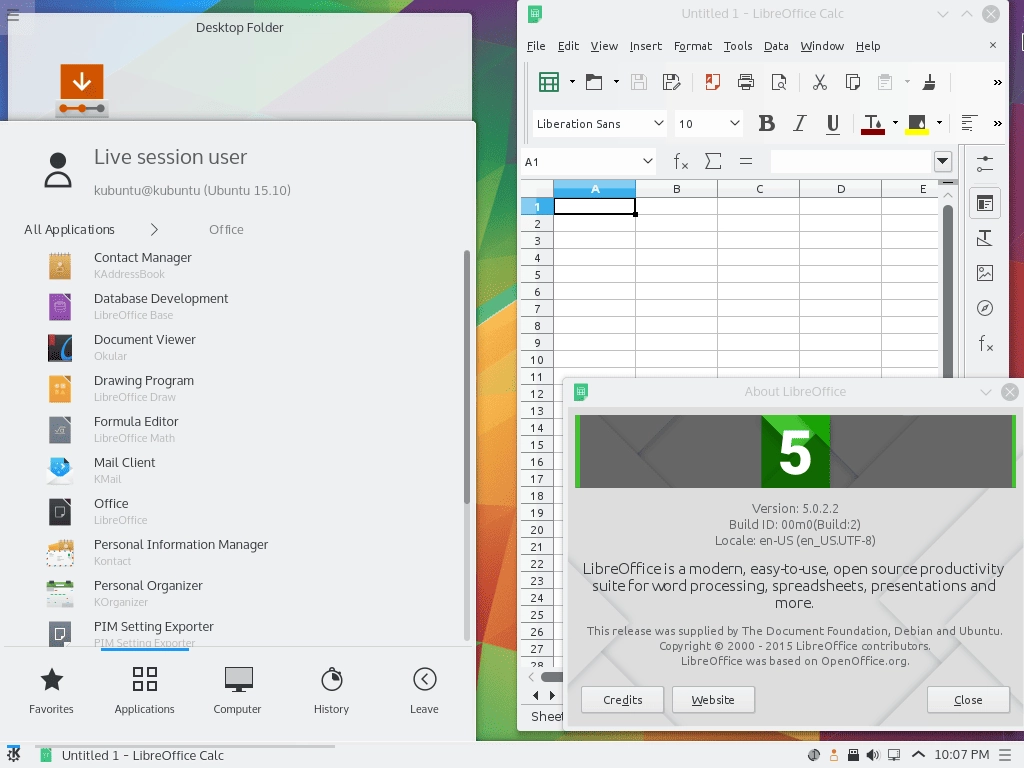Switch to the Computer tab in launcher
Screen dimensions: 1024x768
238,690
